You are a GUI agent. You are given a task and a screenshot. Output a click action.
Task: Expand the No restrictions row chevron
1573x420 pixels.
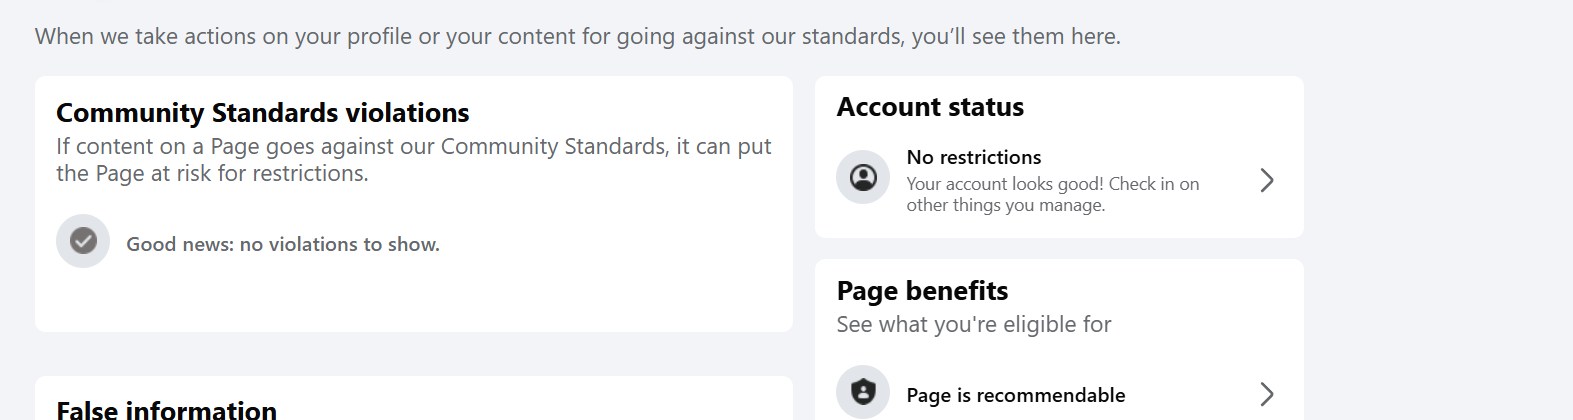coord(1266,180)
